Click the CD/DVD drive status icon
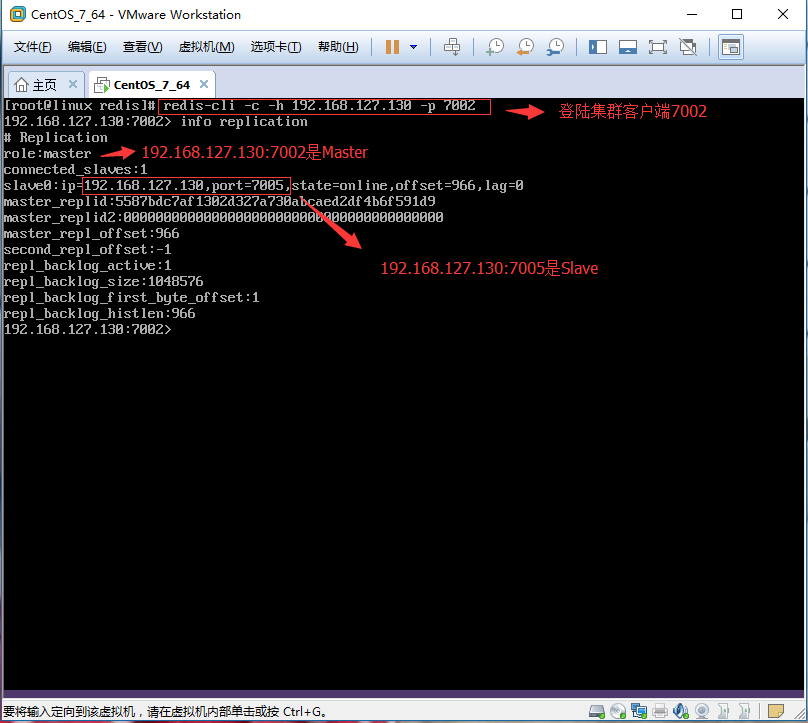 point(618,712)
